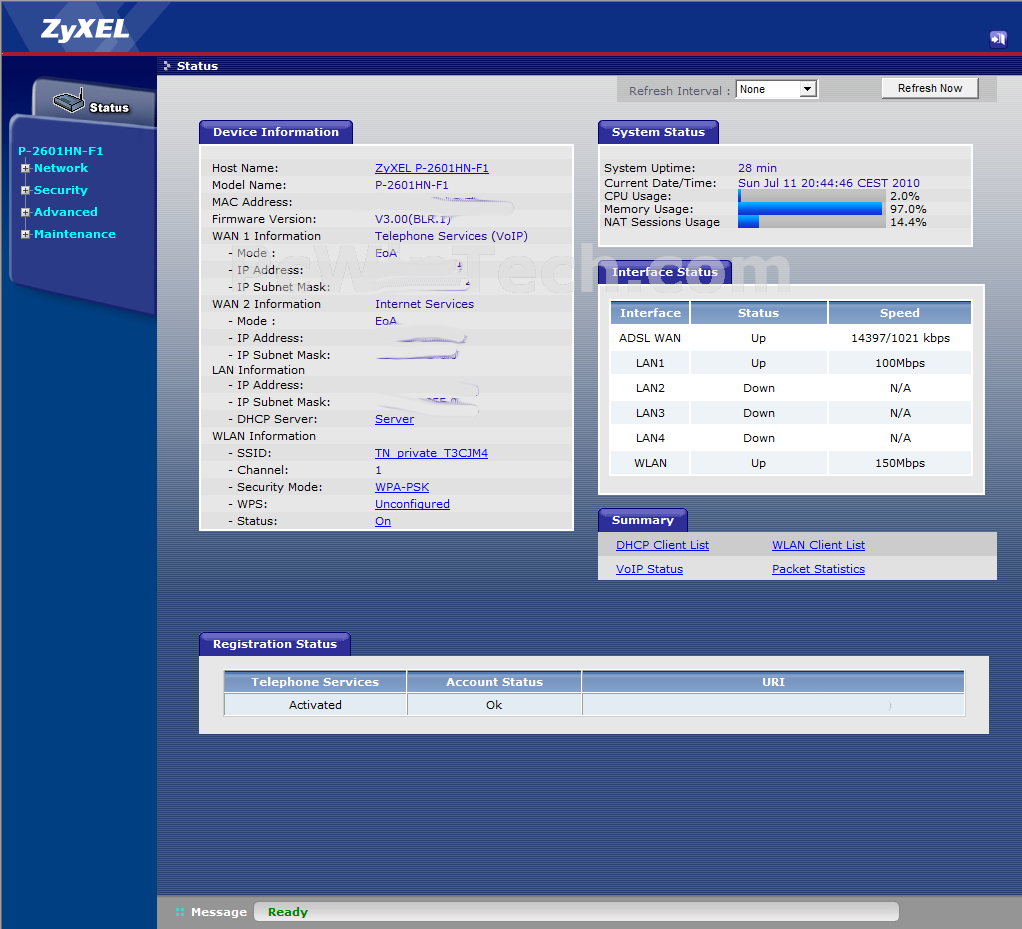1022x929 pixels.
Task: Click the Telephone Services (VoIP) value
Action: [451, 236]
